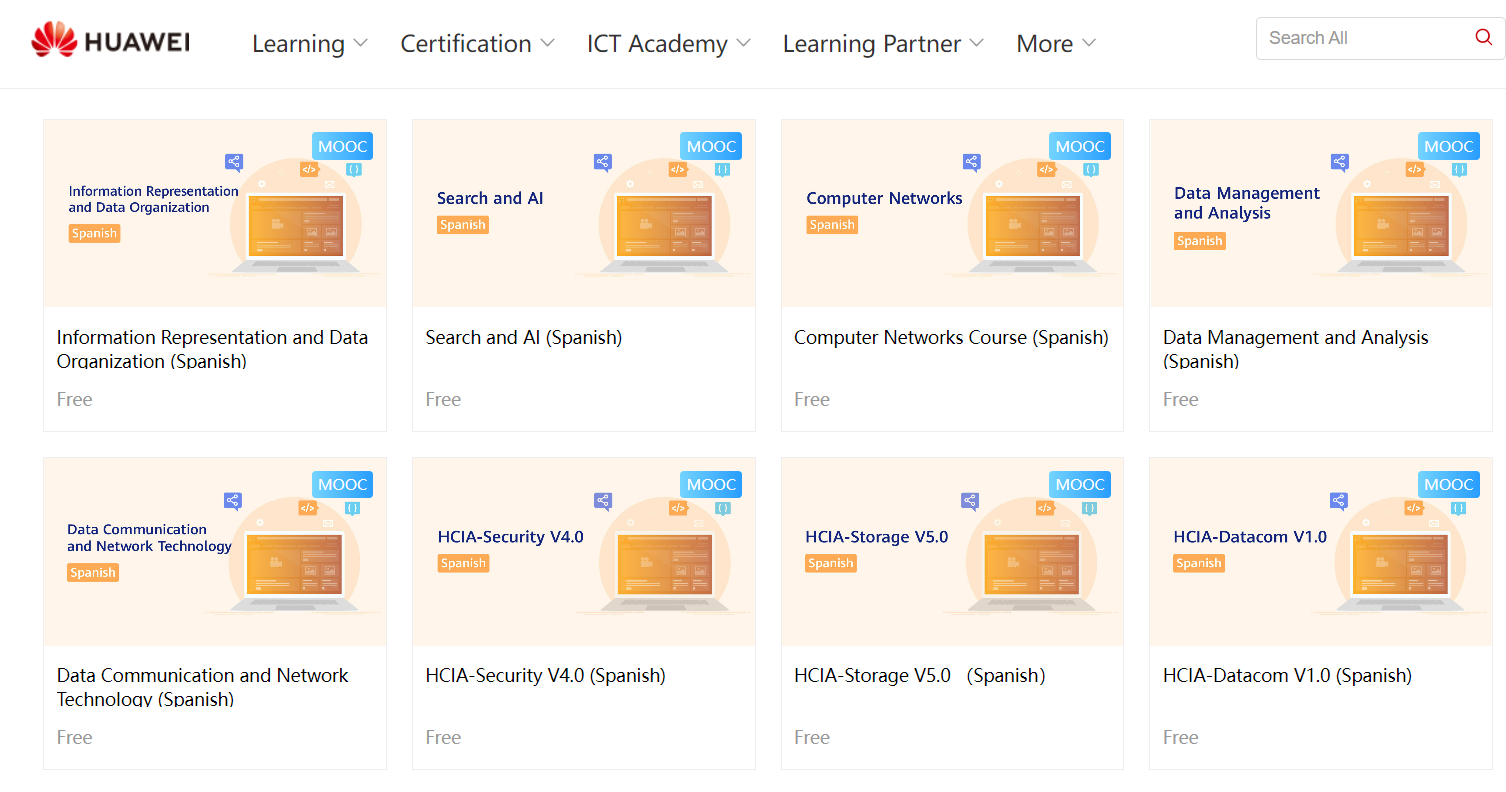Open the ICT Academy menu
Screen dimensions: 1506x792
pos(668,44)
